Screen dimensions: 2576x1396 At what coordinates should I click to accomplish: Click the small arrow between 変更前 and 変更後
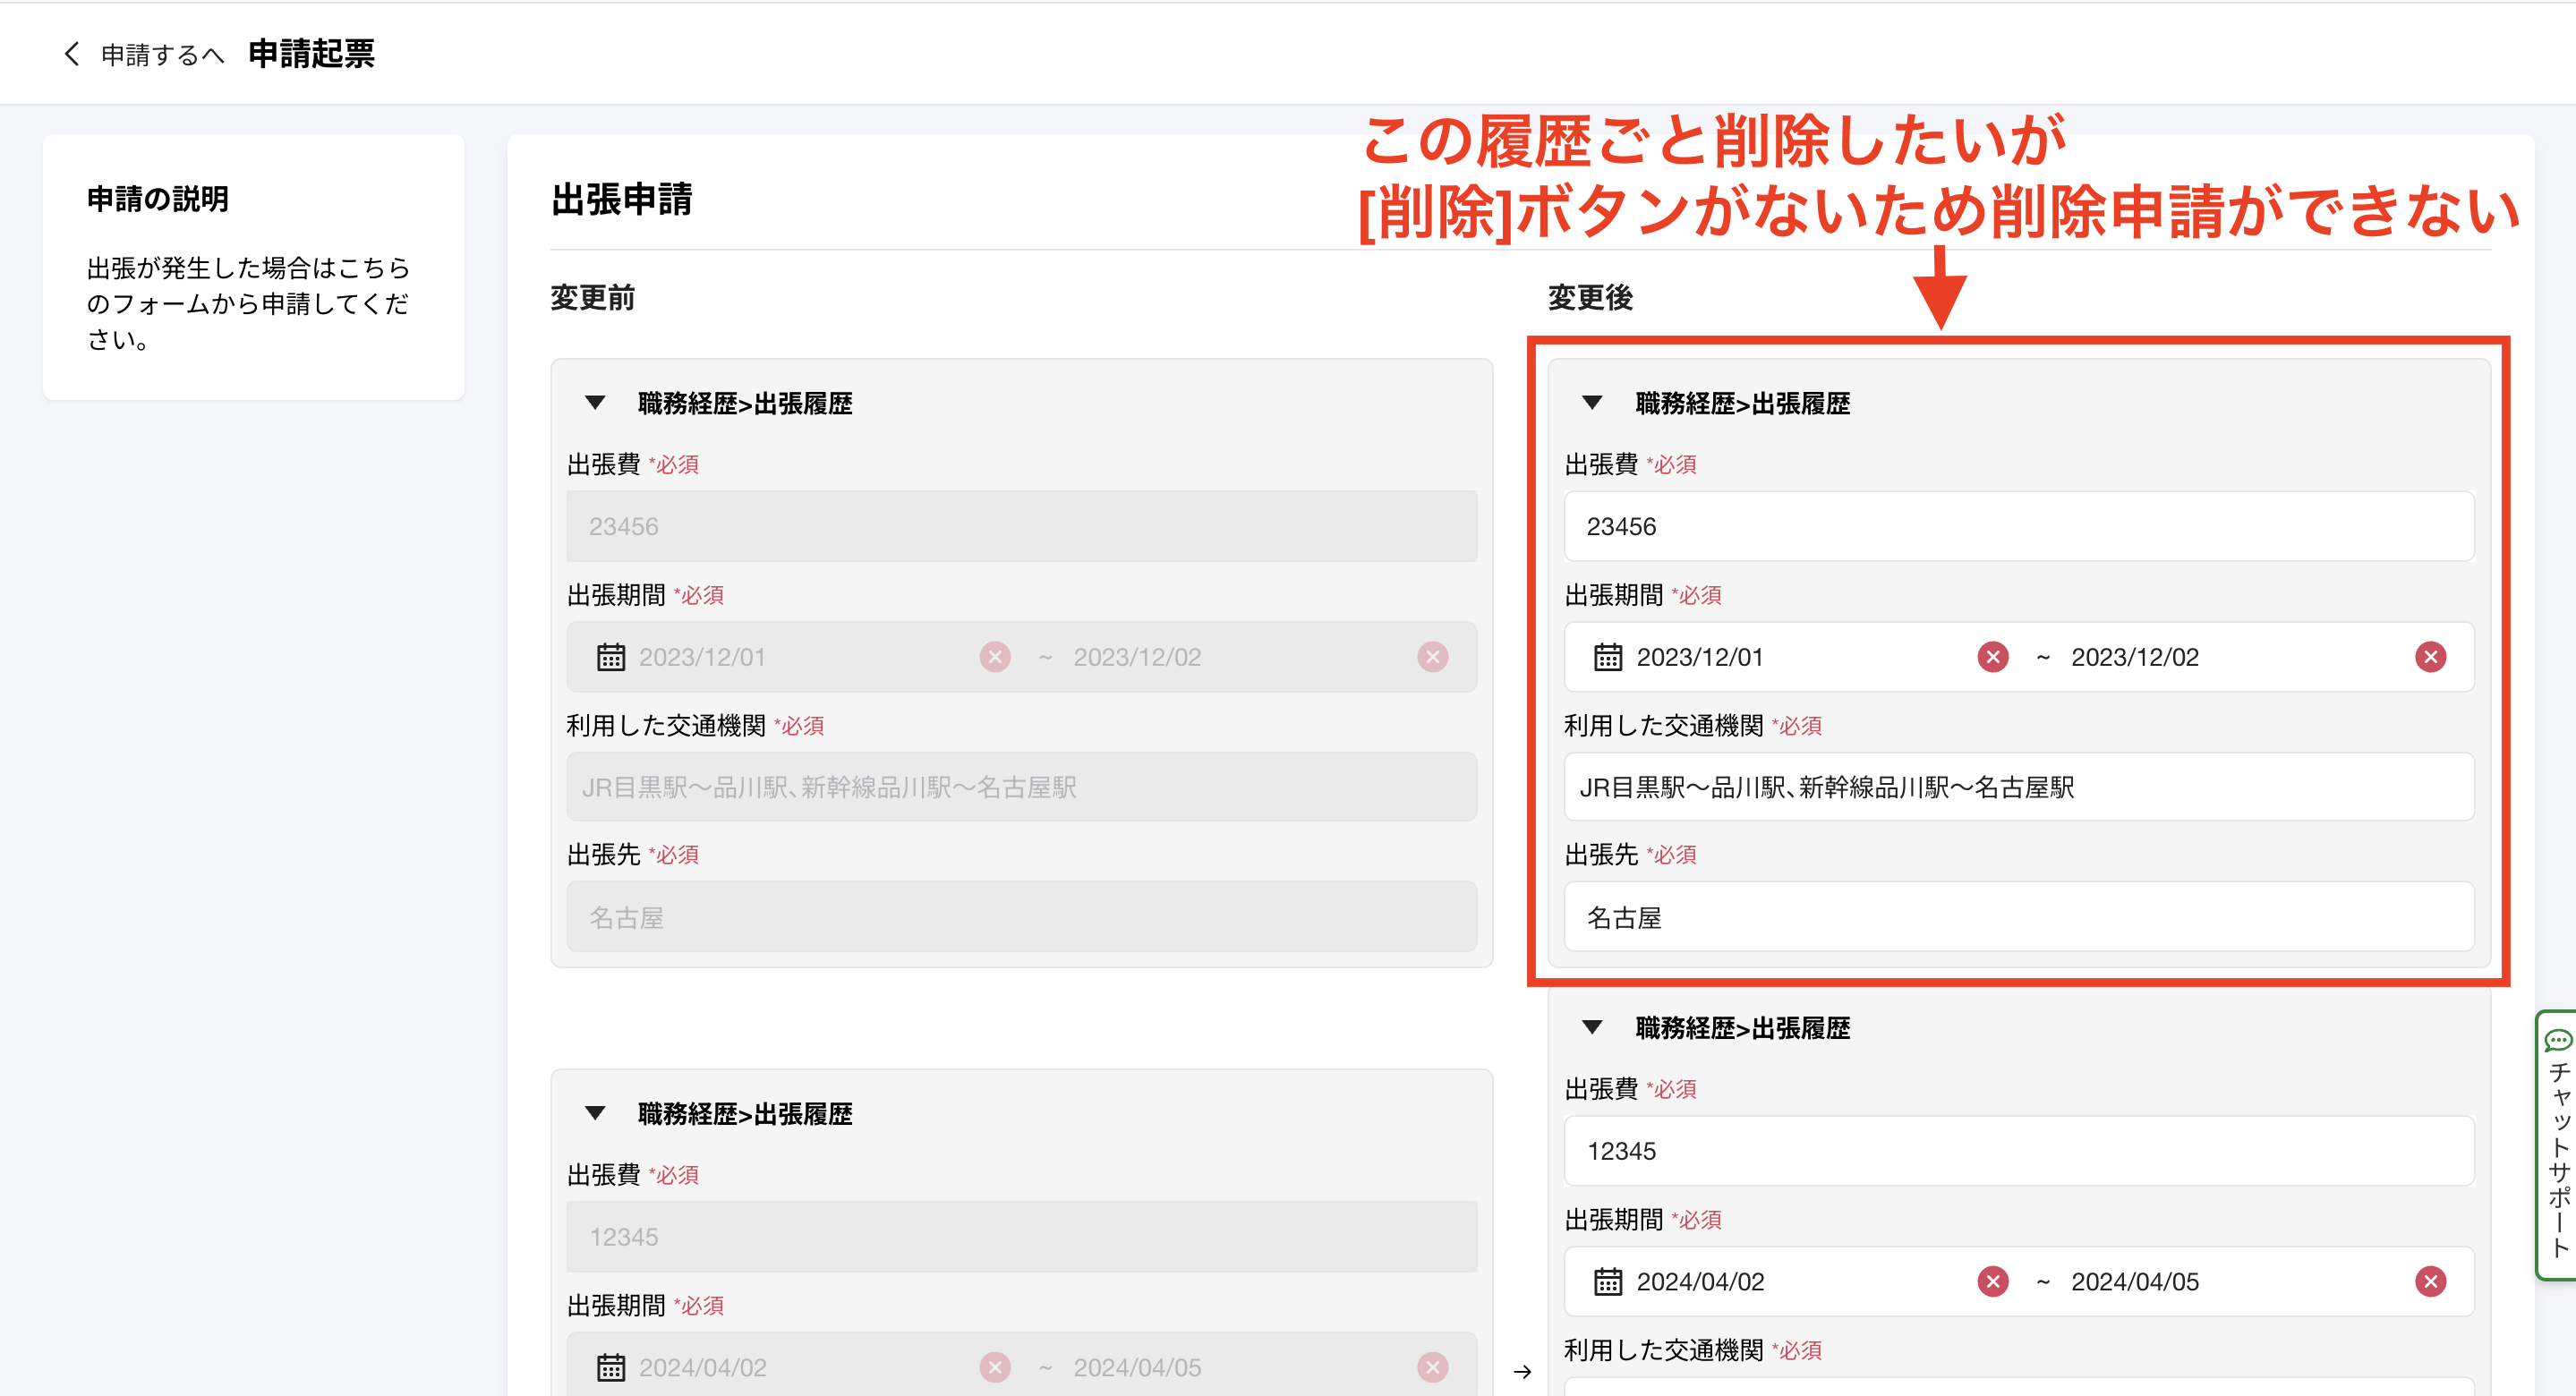(x=1522, y=1371)
